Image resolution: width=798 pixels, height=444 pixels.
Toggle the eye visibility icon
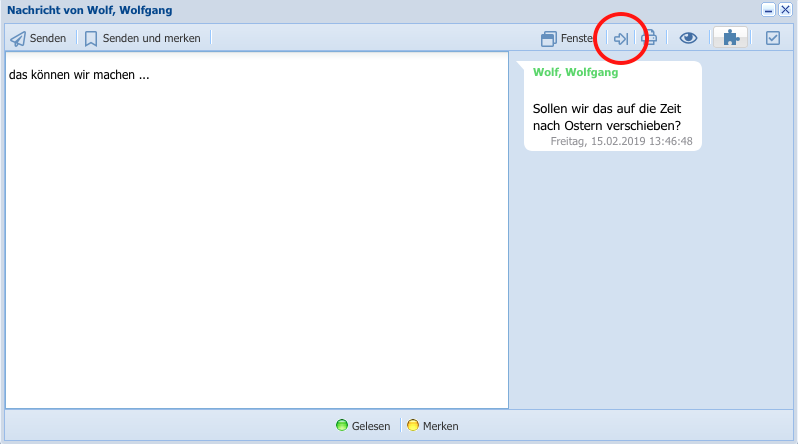pos(688,39)
